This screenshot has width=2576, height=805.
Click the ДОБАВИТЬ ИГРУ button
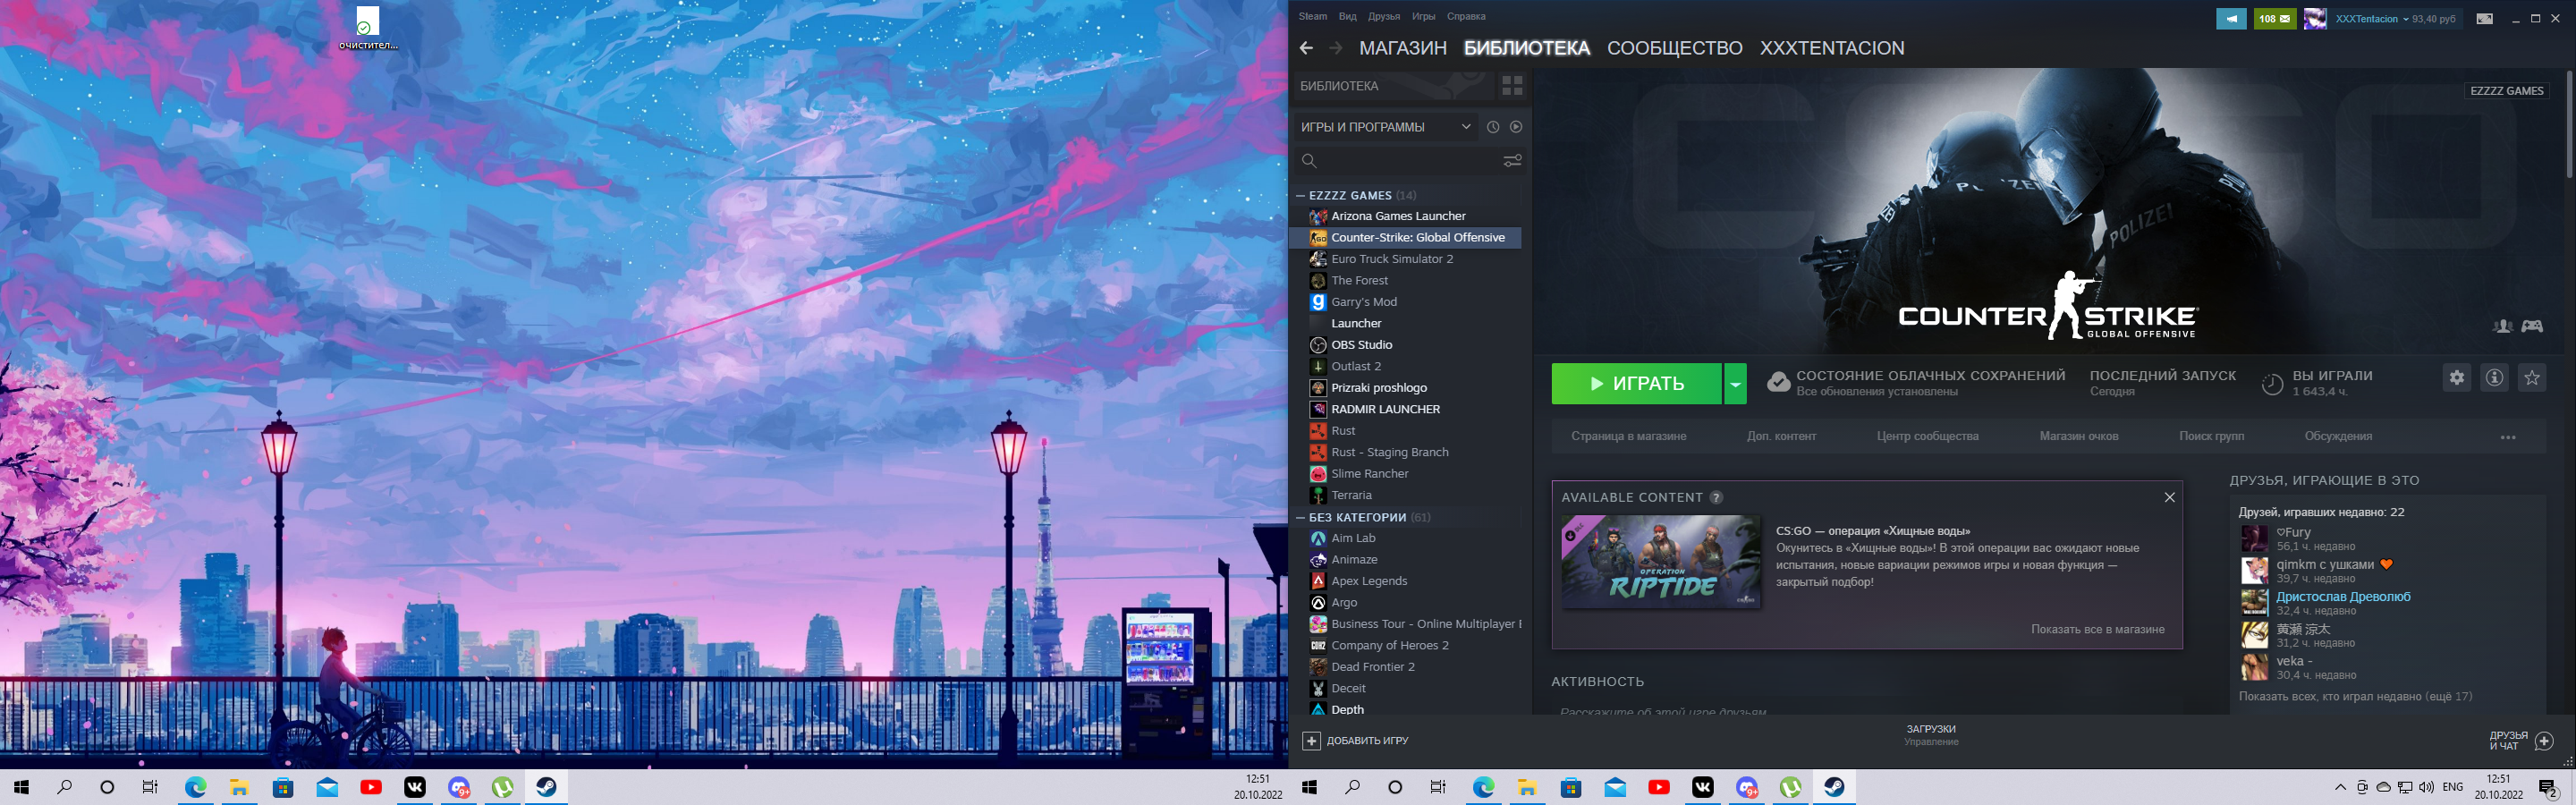[x=1355, y=741]
